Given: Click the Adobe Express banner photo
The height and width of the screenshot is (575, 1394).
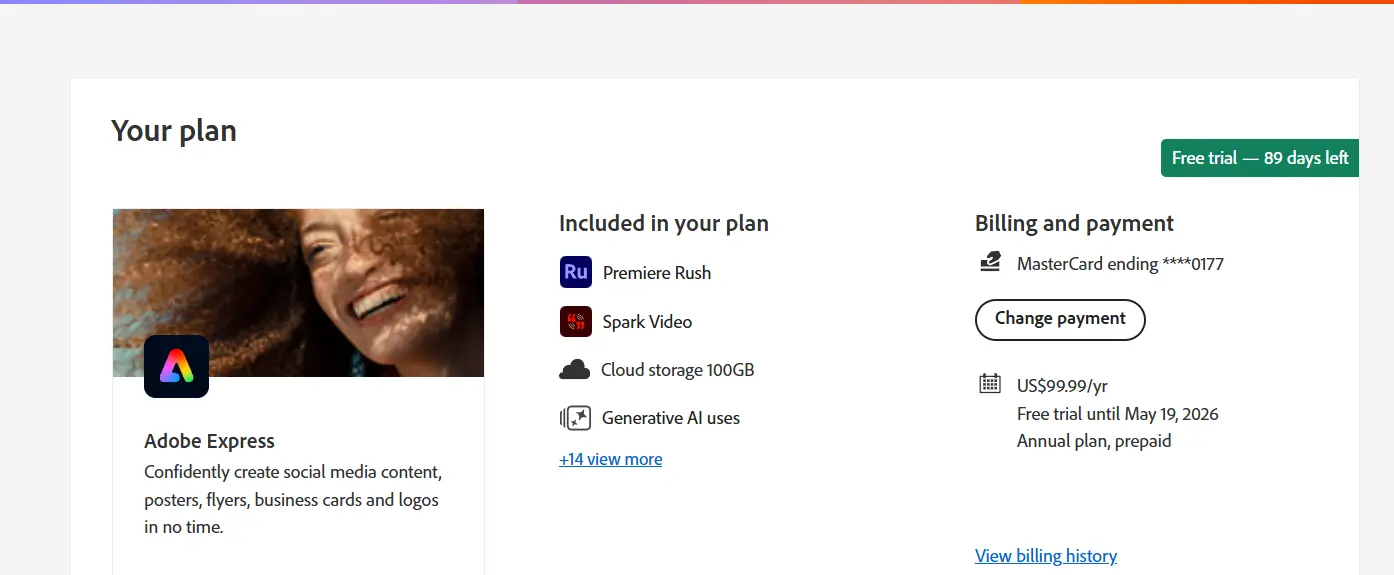Looking at the screenshot, I should coord(298,292).
